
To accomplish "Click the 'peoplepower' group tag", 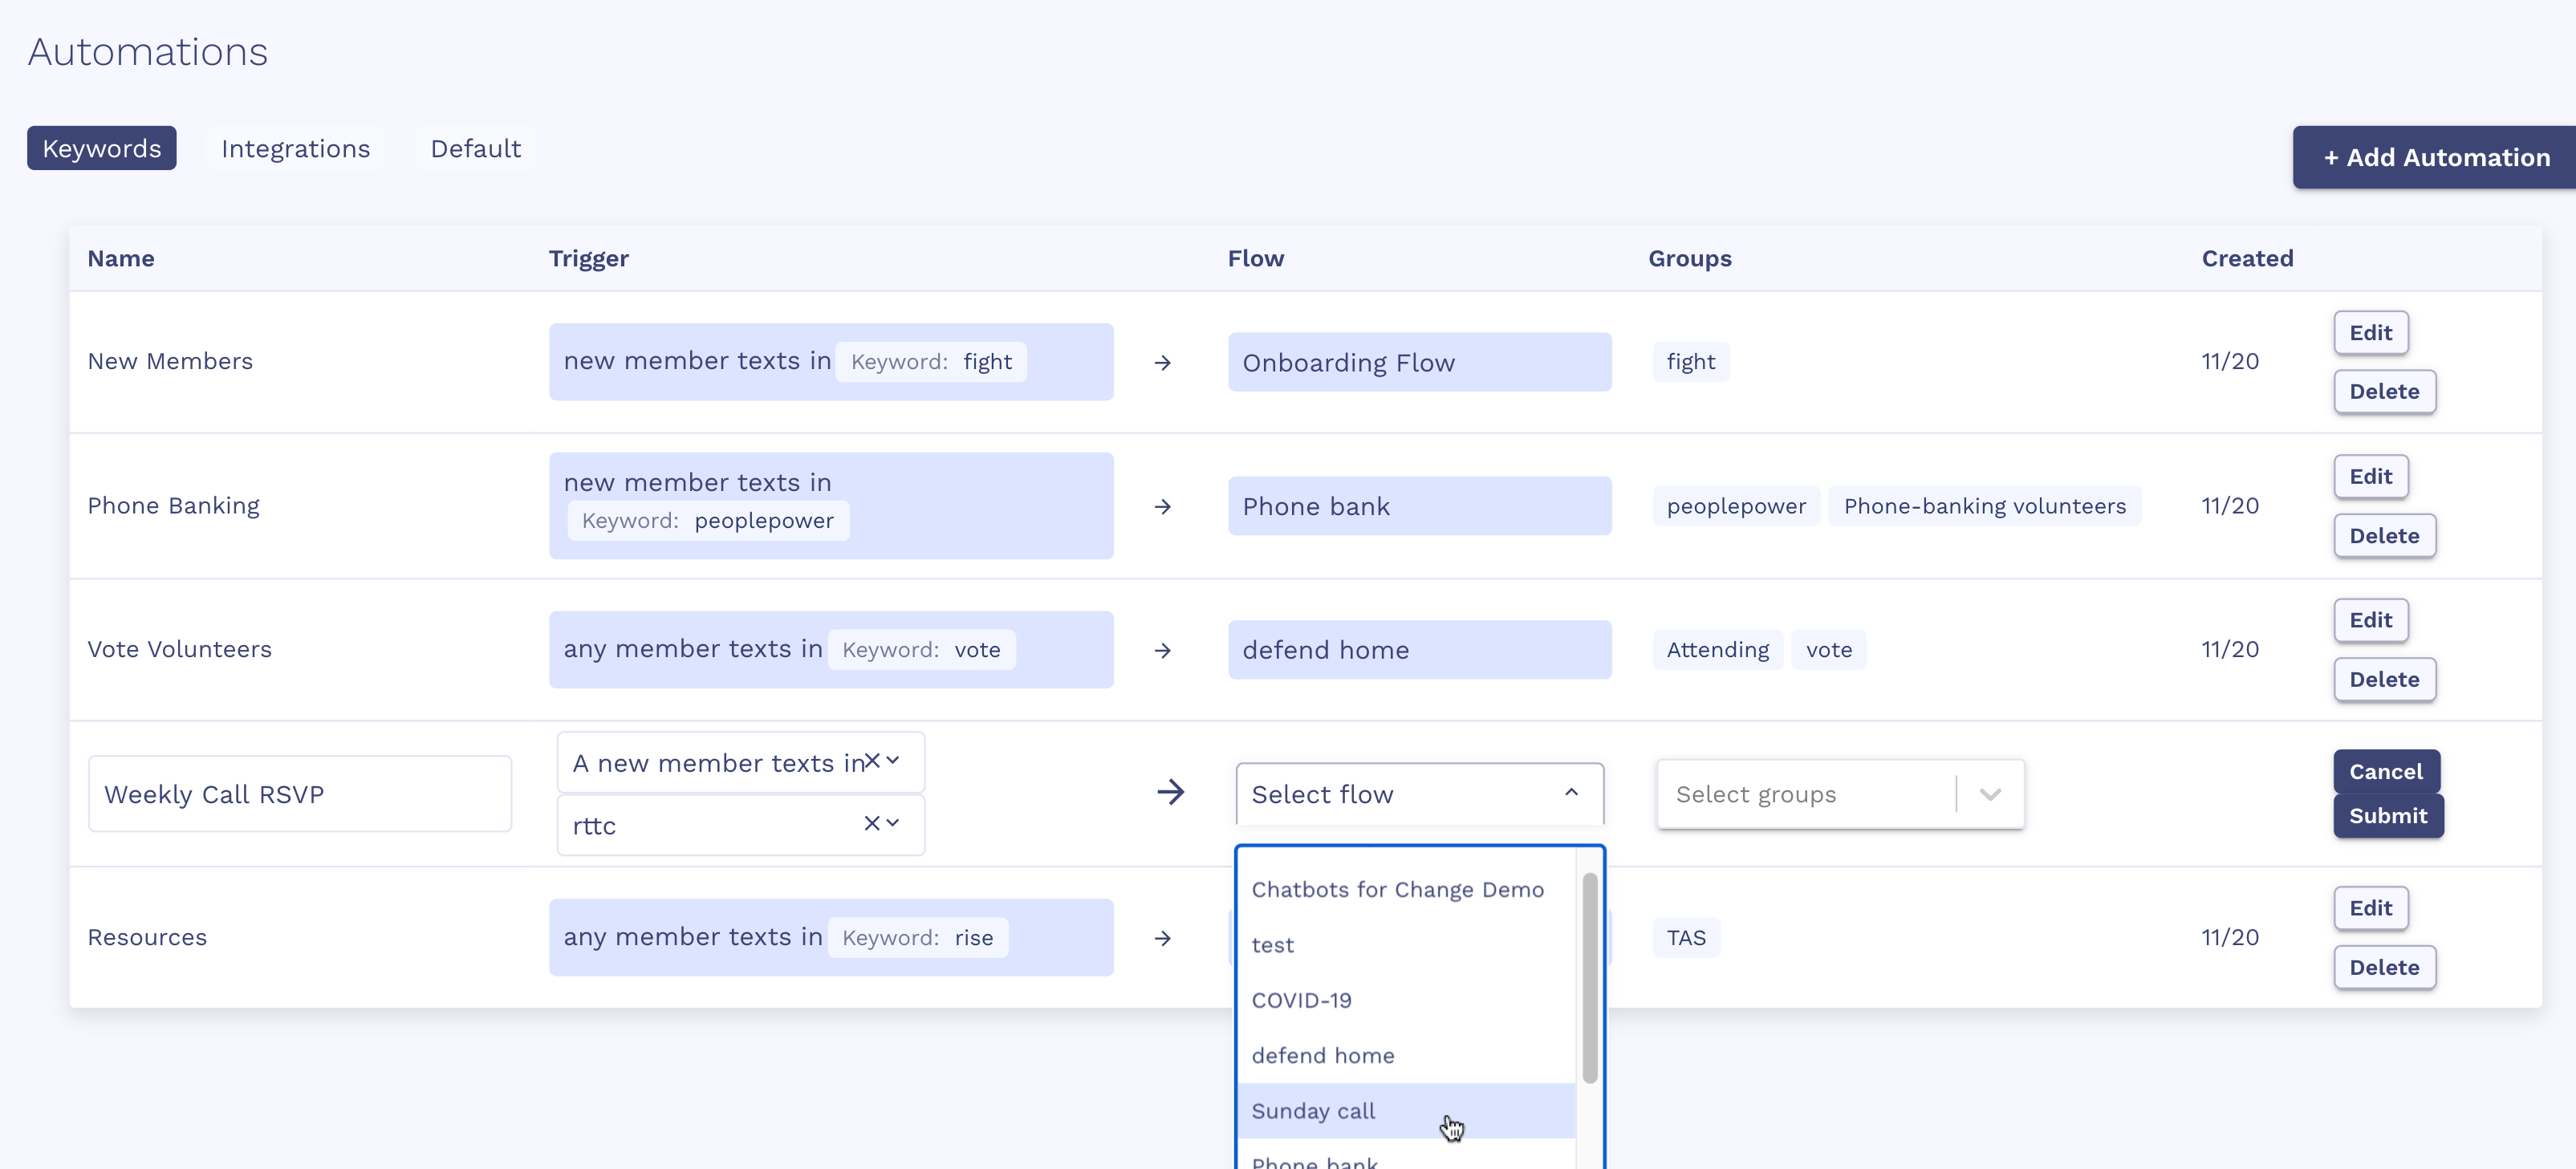I will point(1736,506).
